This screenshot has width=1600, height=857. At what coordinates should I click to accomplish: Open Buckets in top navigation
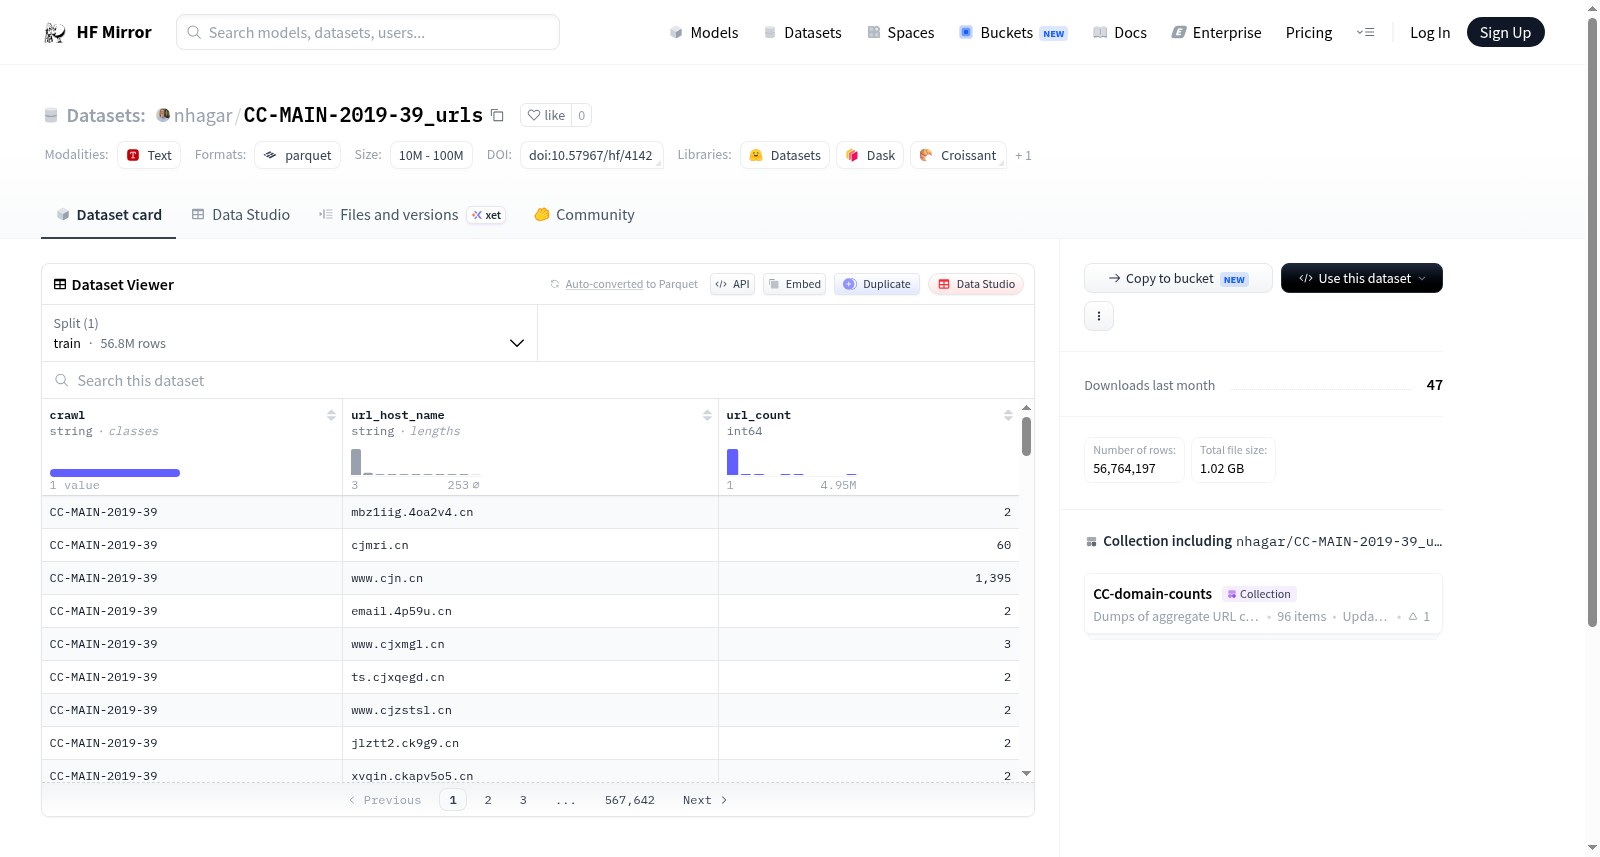1013,33
